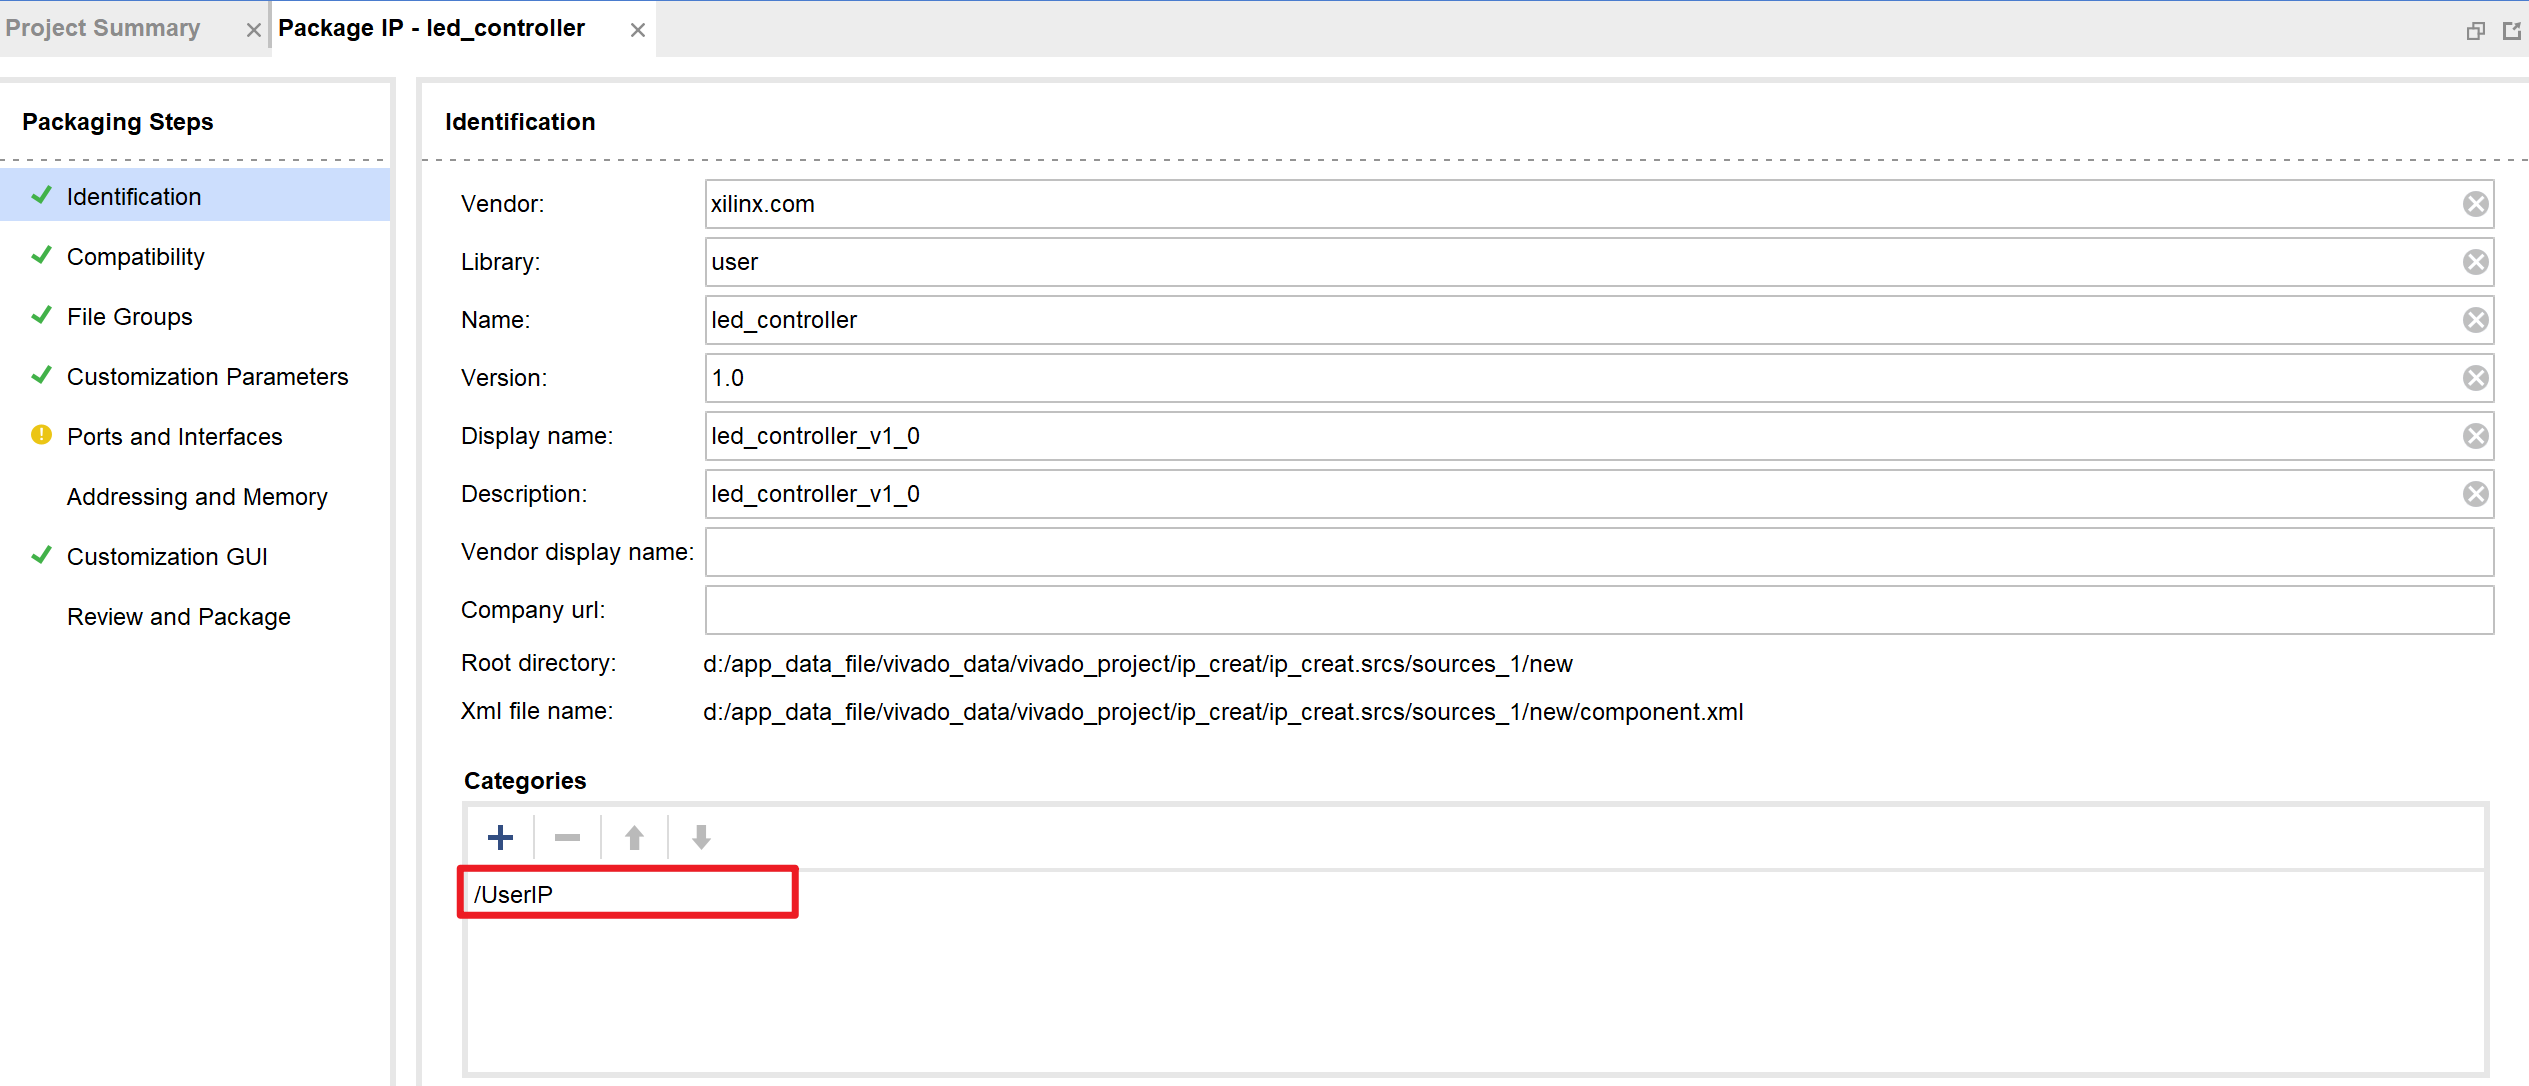Clear the Display name field with its X icon

pyautogui.click(x=2475, y=436)
